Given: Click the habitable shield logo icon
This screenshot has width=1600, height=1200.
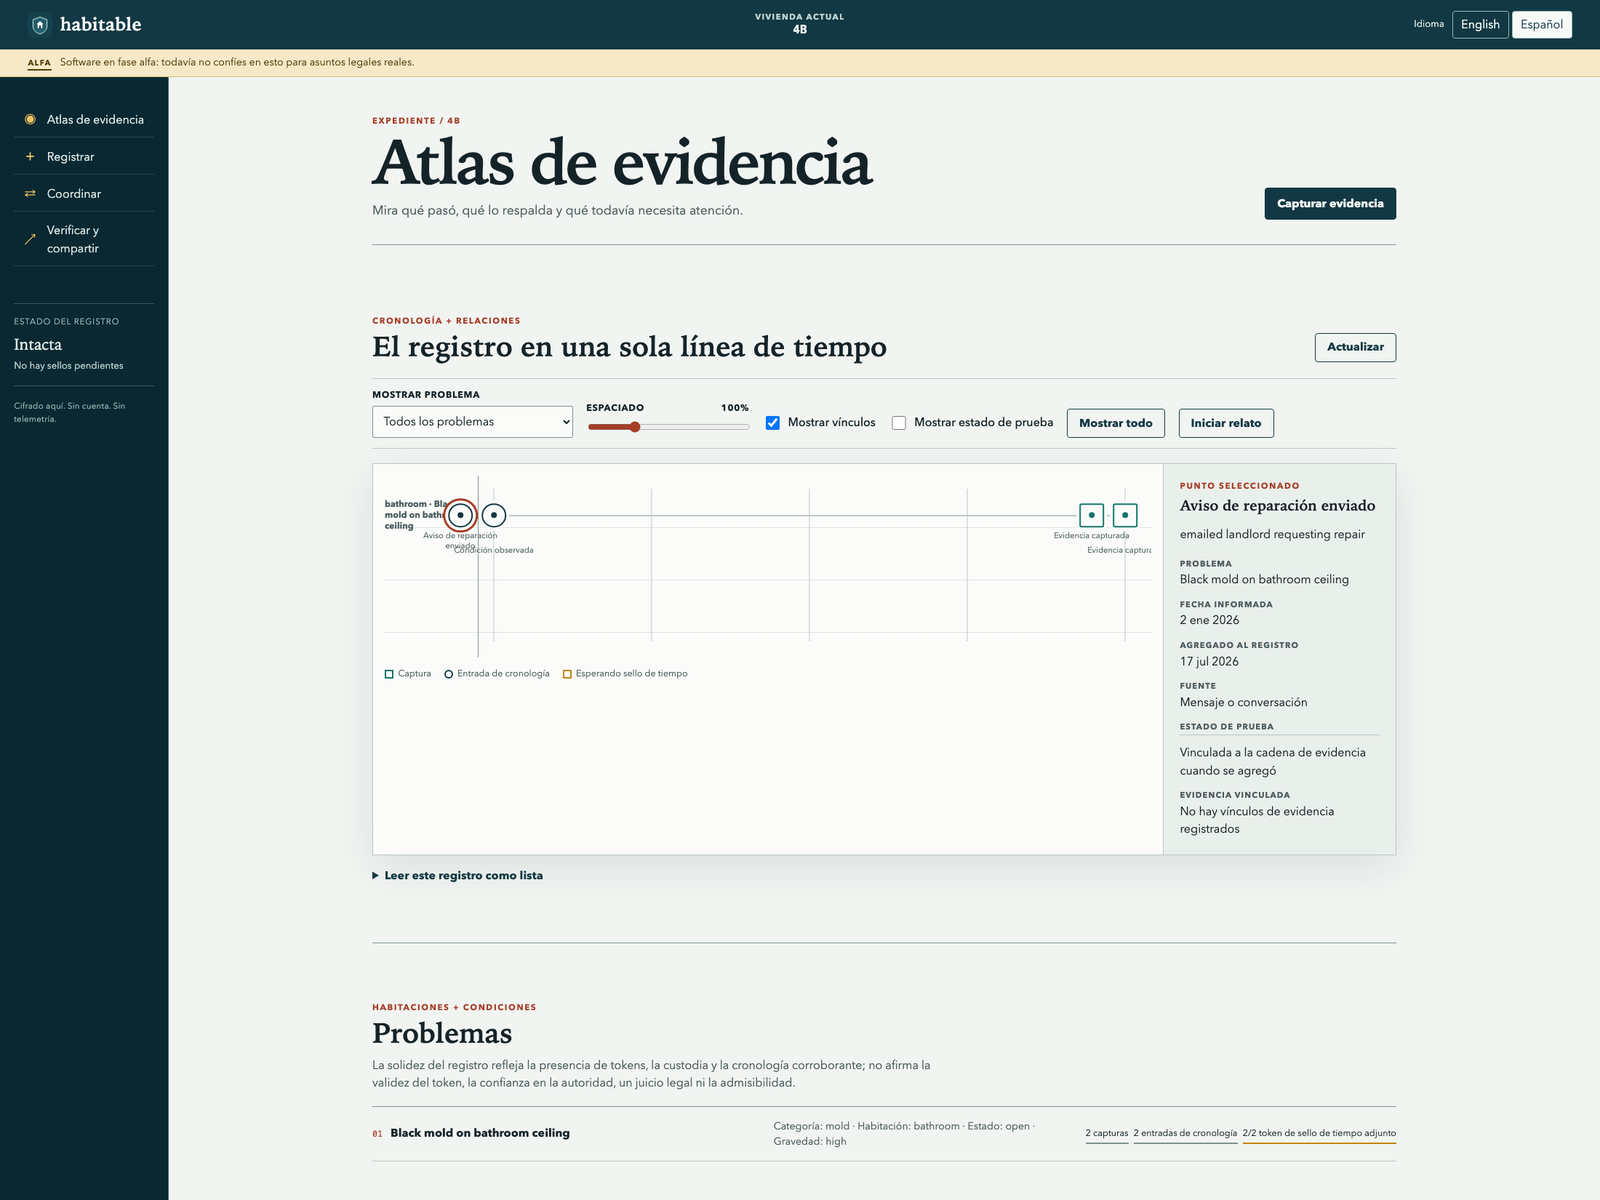Looking at the screenshot, I should pos(39,24).
